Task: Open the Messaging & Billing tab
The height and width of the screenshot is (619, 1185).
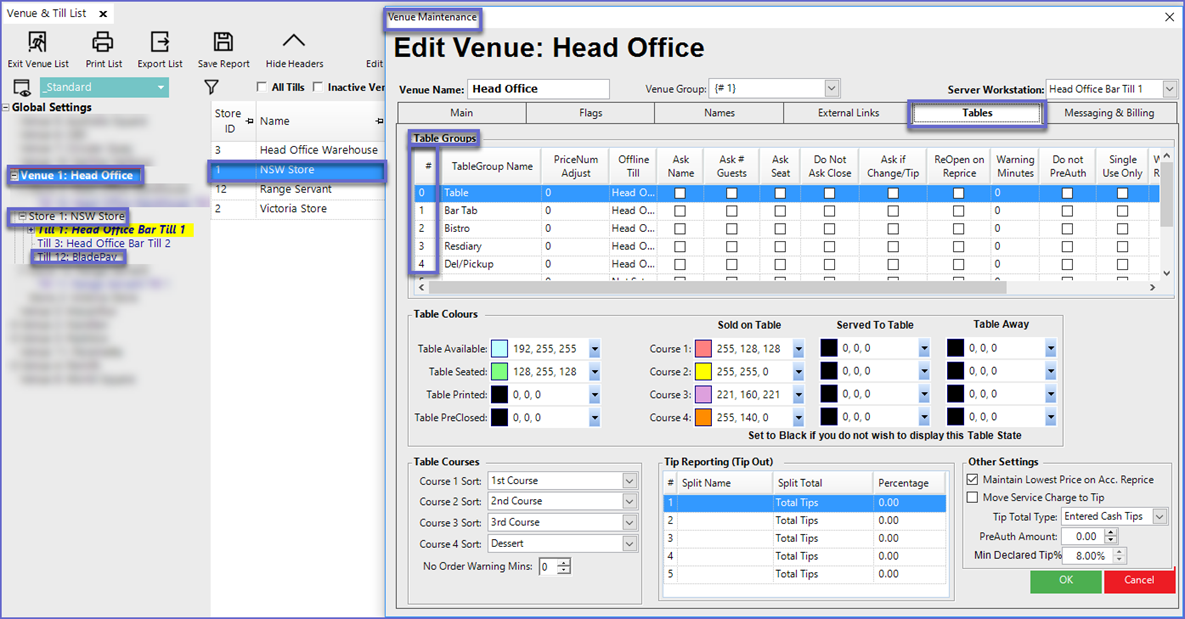Action: [x=1108, y=113]
